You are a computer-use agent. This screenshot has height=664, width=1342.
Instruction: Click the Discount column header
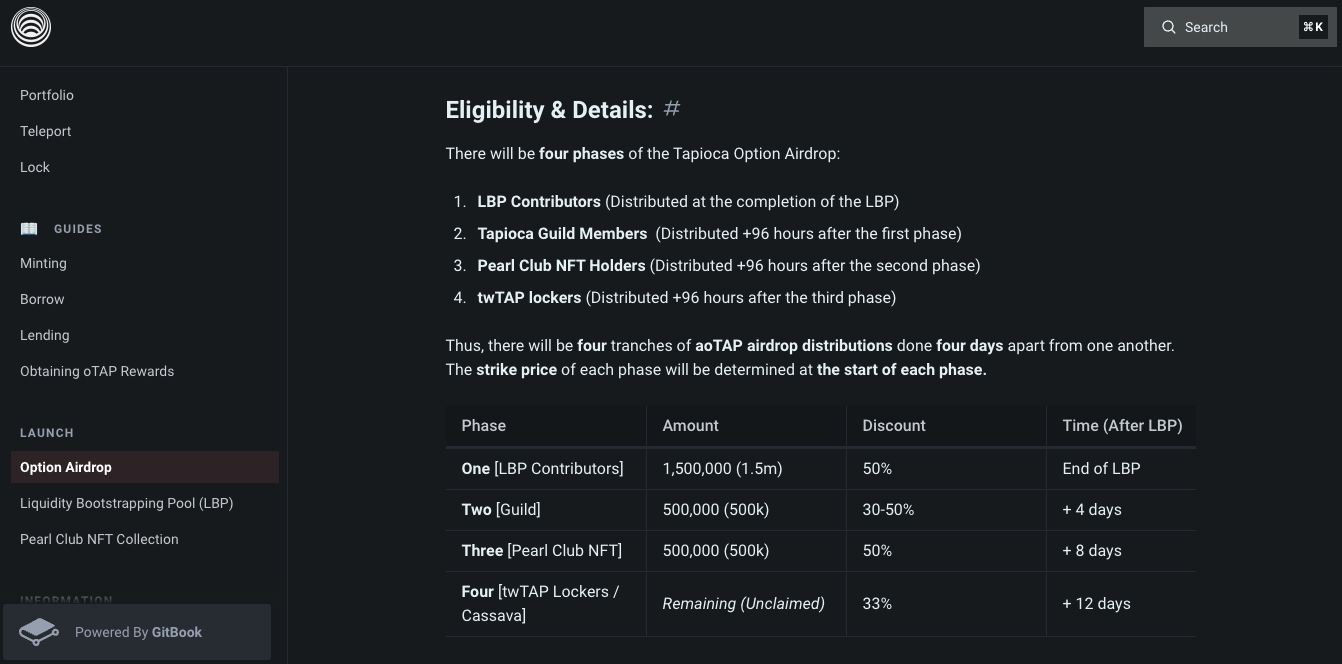coord(894,425)
